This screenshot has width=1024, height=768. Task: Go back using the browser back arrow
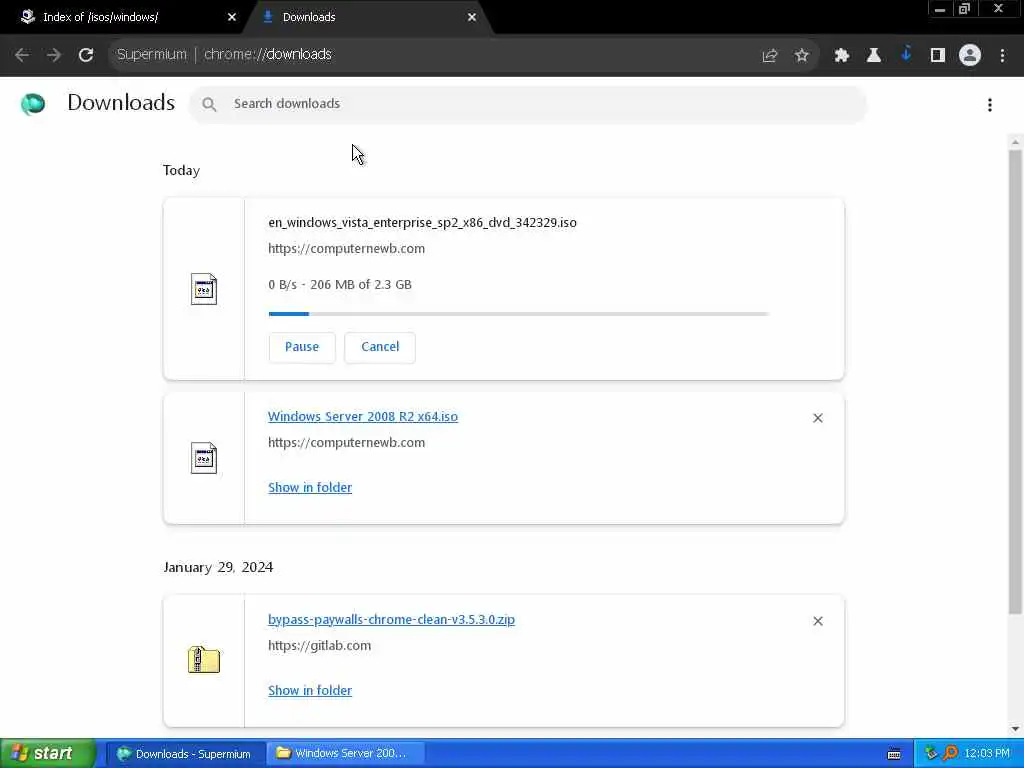point(22,55)
